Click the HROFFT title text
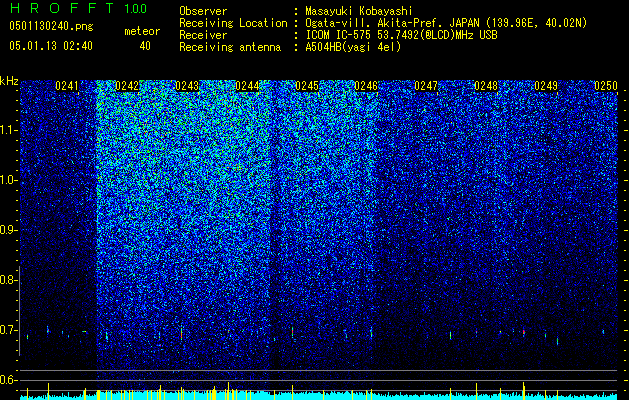Viewport: 629px width, 400px height. coord(62,8)
